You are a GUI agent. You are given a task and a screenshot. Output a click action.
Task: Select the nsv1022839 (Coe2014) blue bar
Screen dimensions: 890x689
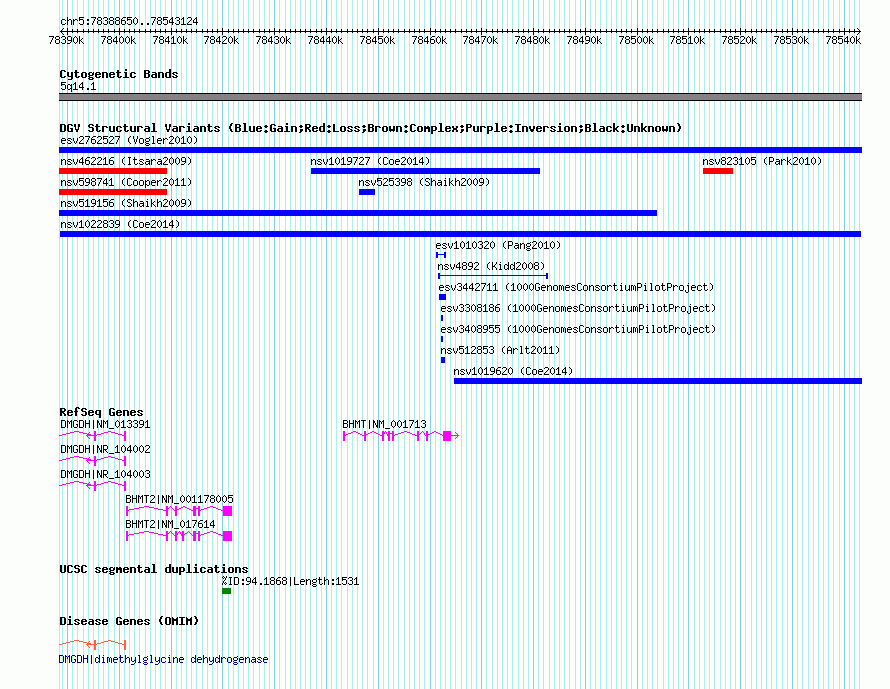(x=460, y=234)
